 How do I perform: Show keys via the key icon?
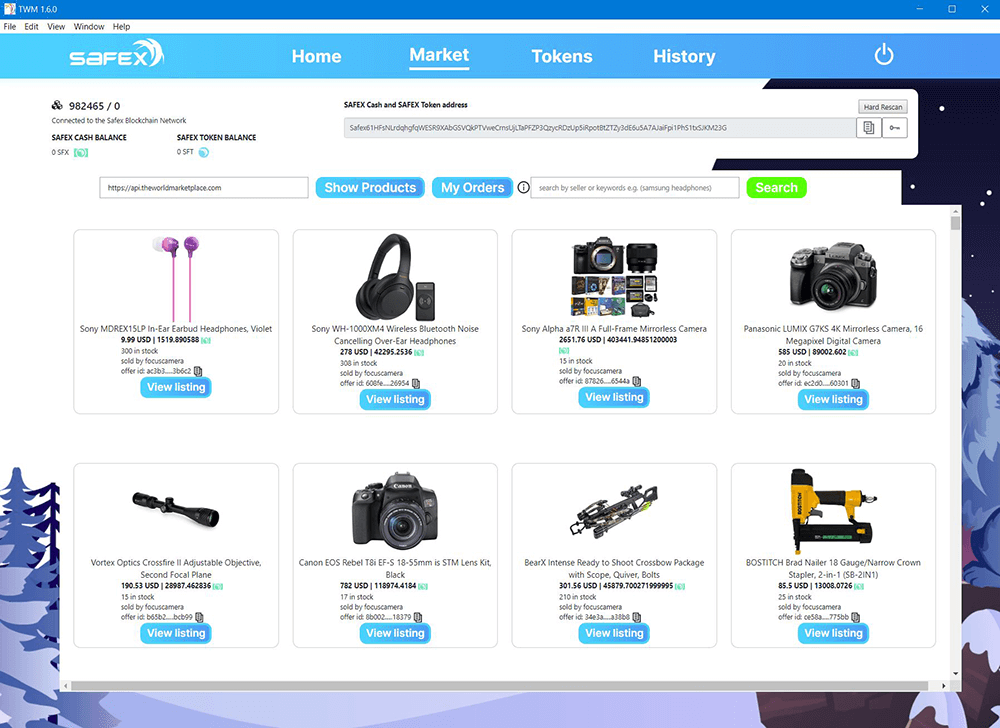pyautogui.click(x=895, y=127)
